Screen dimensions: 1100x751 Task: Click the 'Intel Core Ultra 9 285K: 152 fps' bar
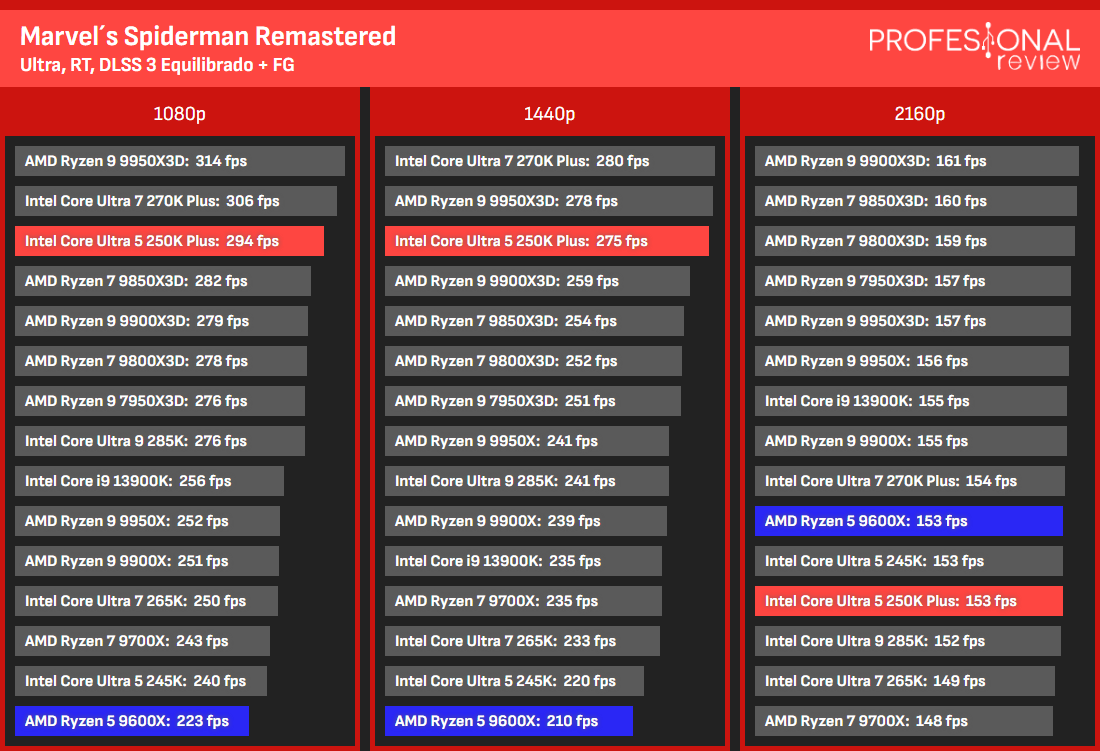[x=908, y=641]
